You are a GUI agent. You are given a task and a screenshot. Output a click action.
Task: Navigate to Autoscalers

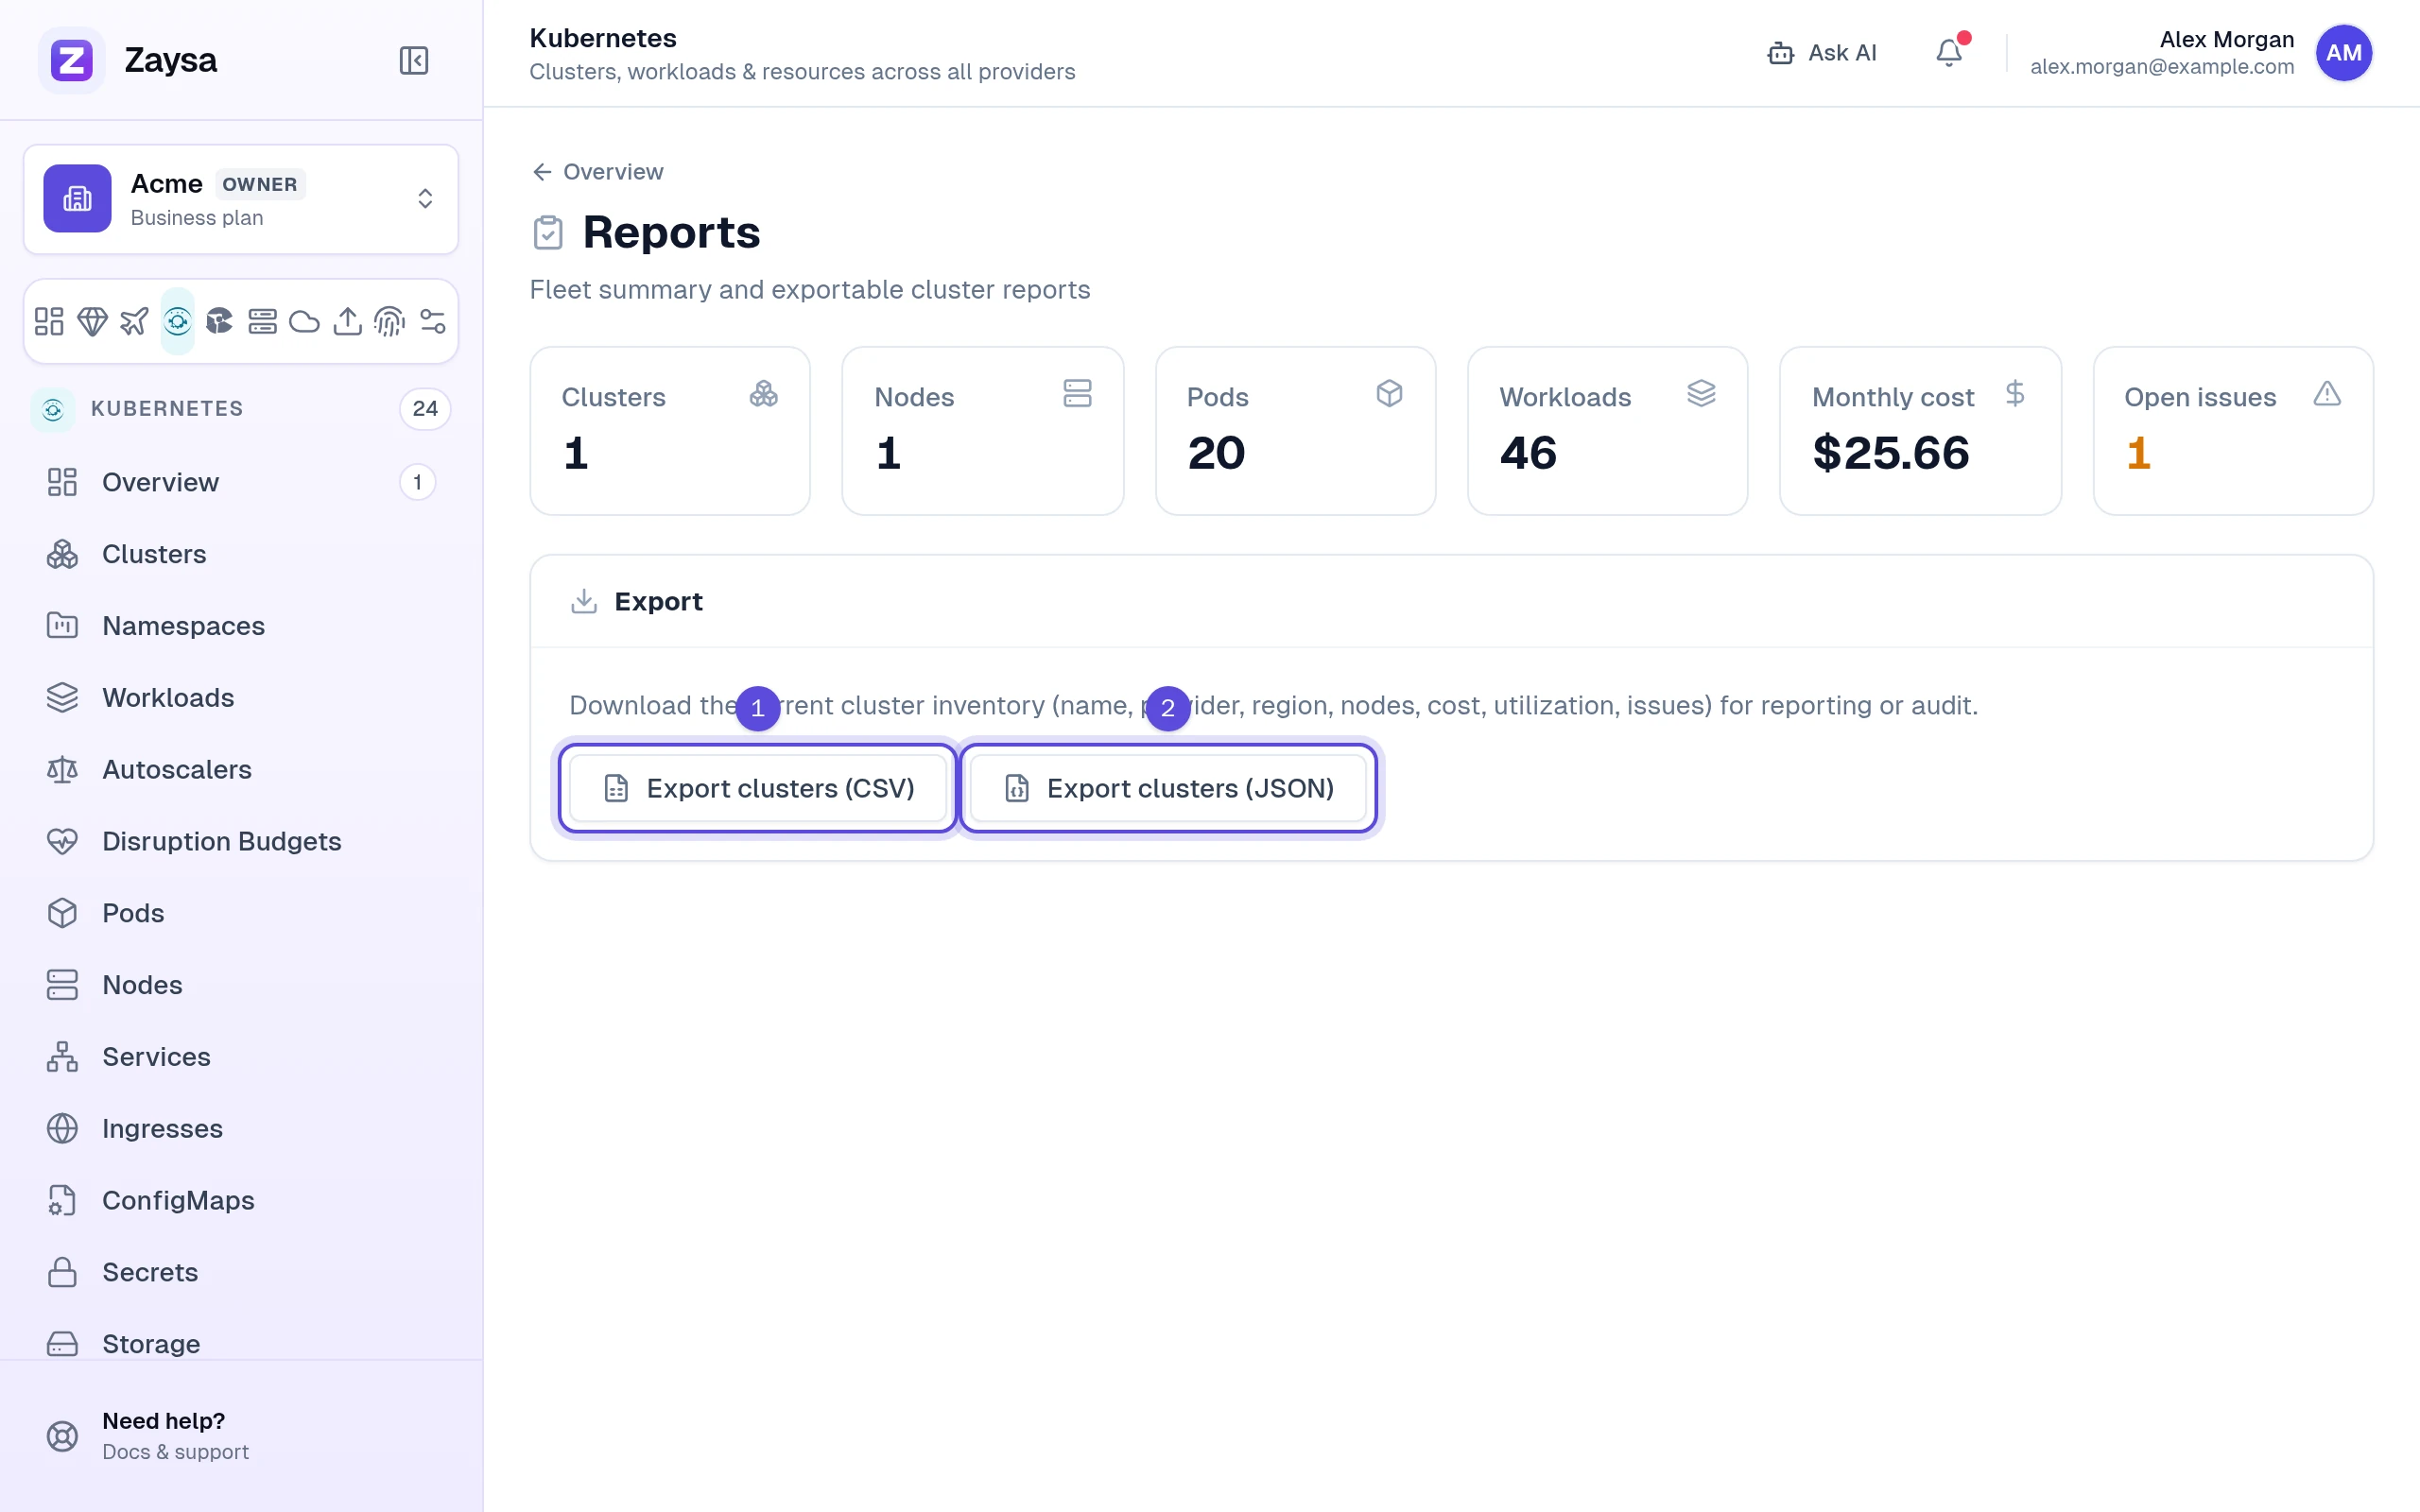click(240, 769)
